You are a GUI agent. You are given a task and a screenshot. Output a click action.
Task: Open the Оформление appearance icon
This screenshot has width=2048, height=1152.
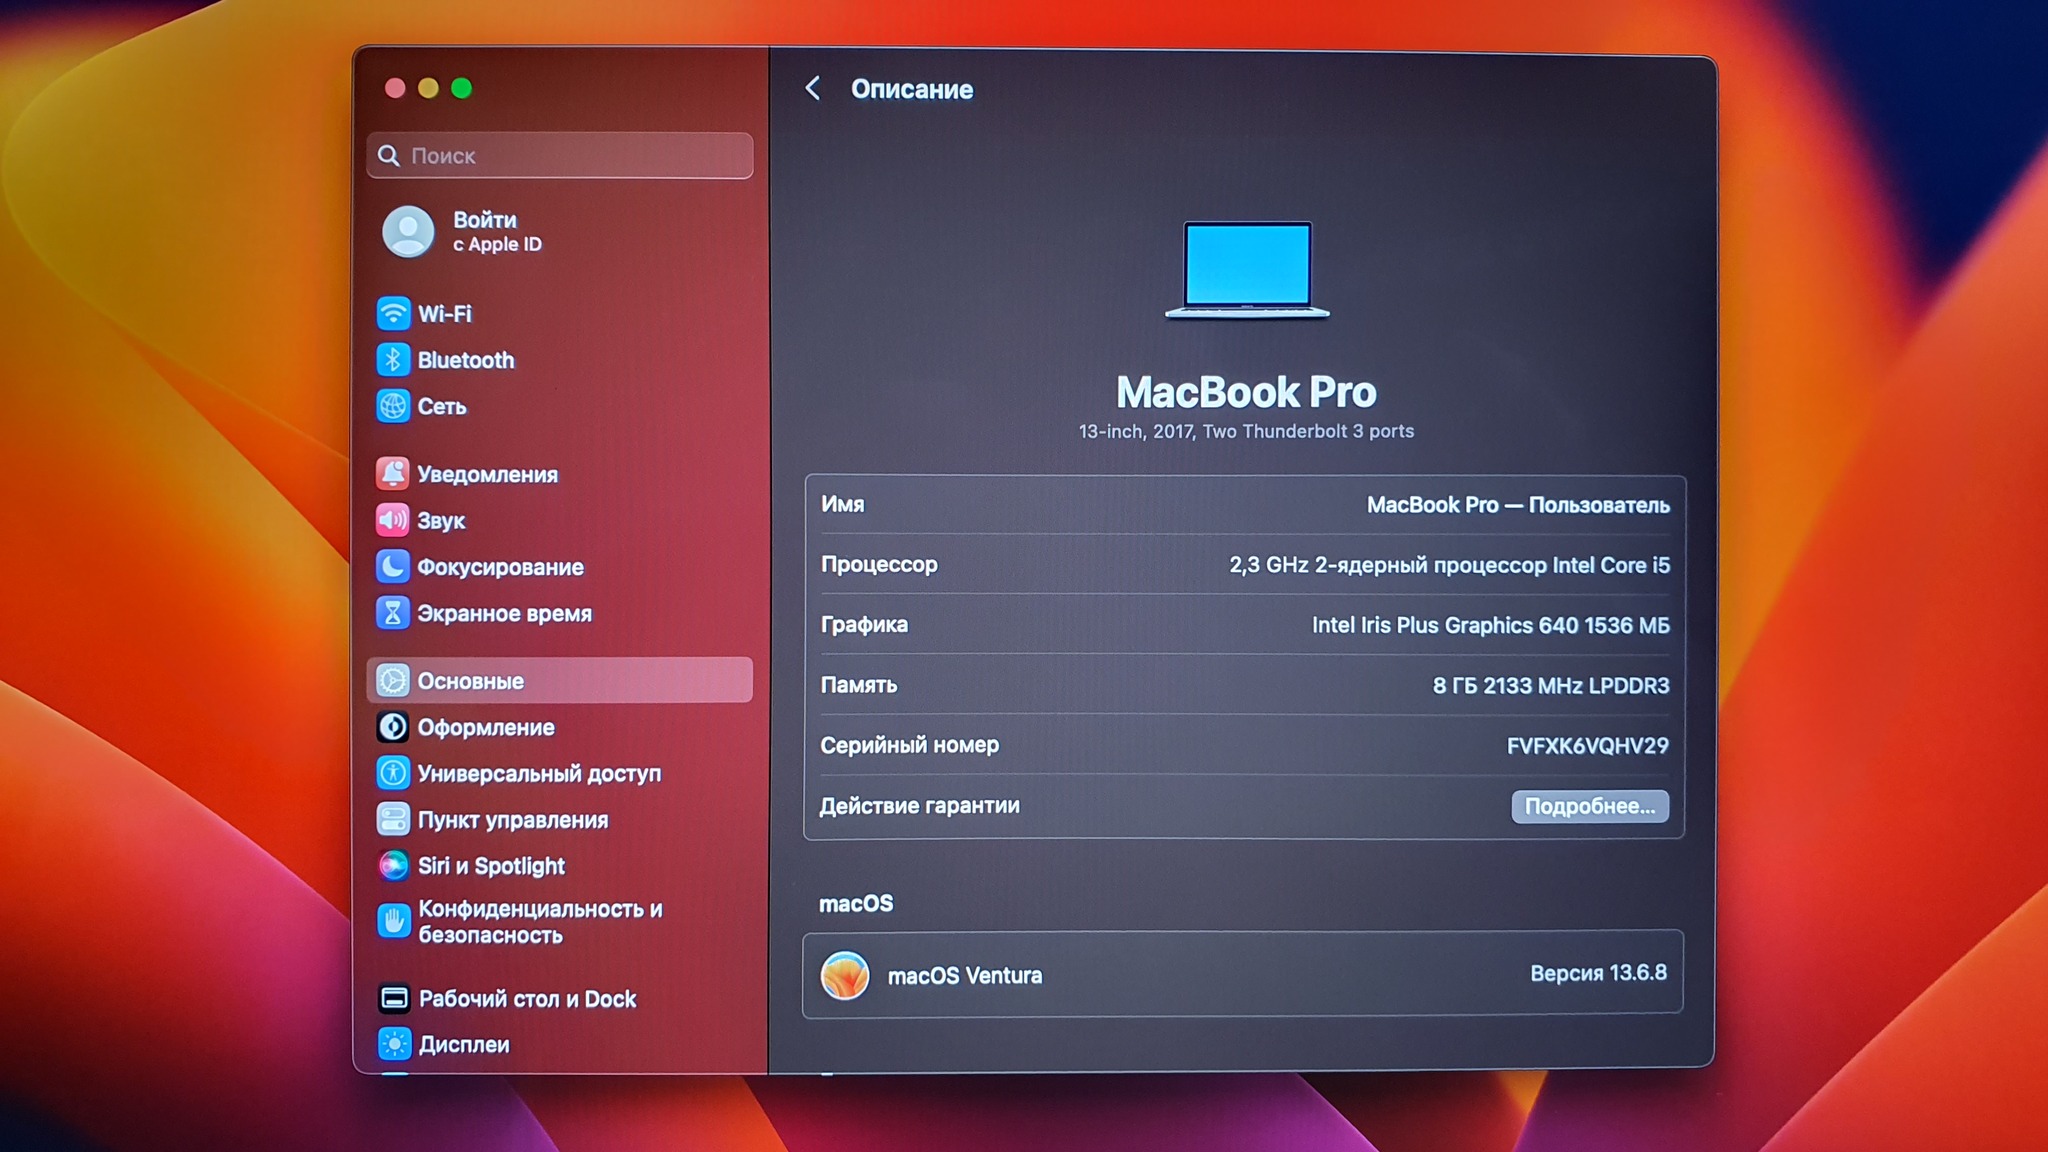point(393,727)
